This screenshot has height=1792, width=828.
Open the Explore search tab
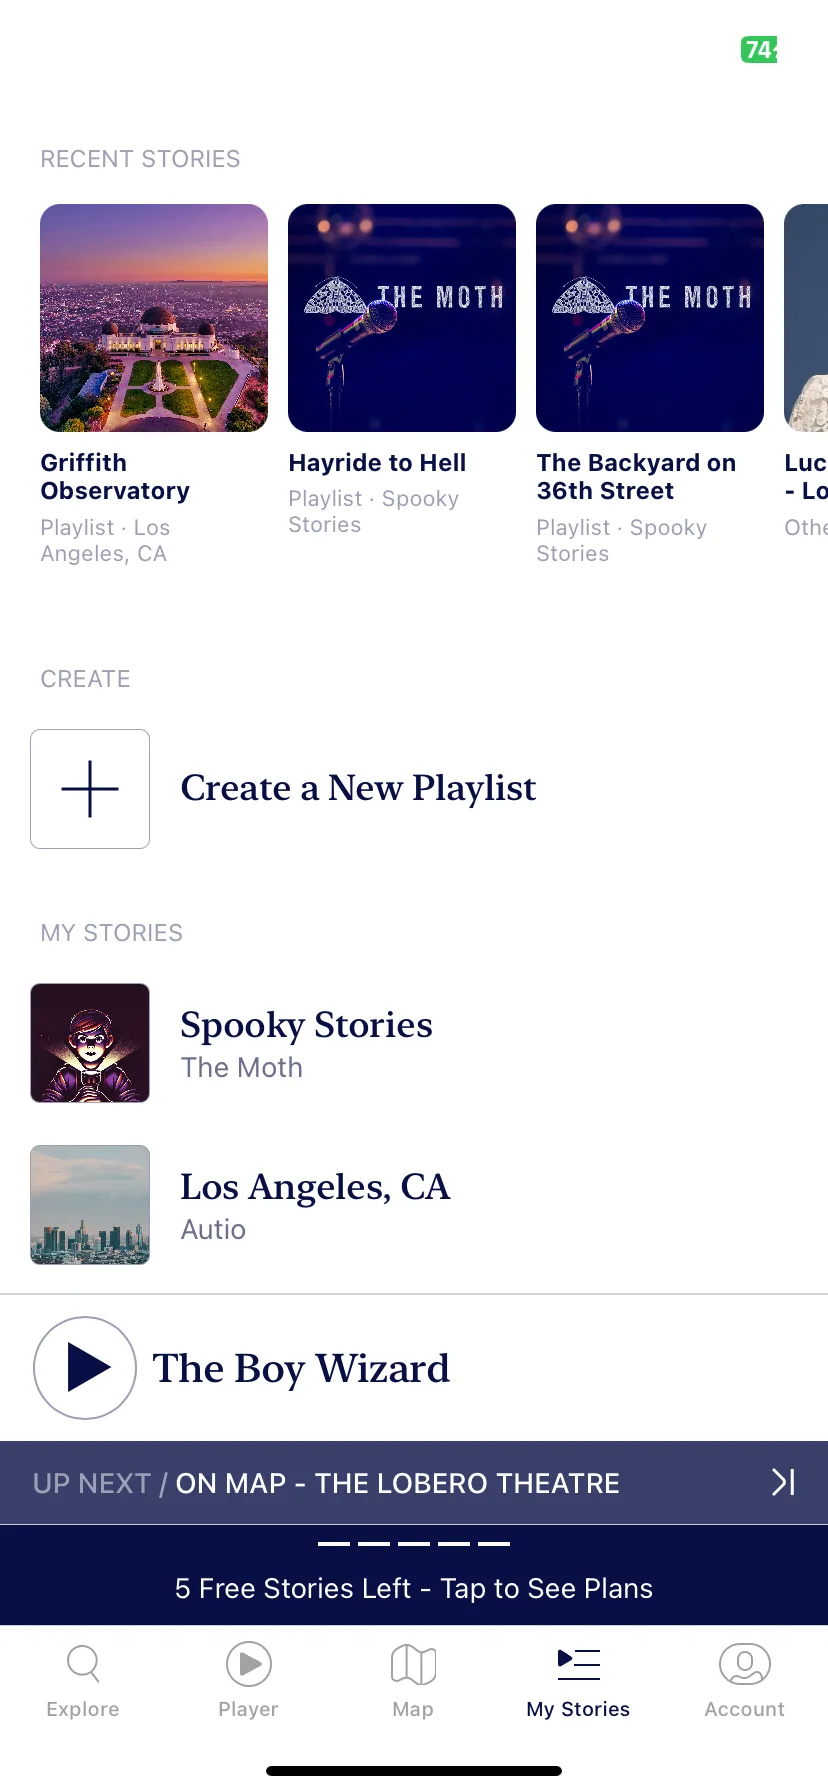83,1682
